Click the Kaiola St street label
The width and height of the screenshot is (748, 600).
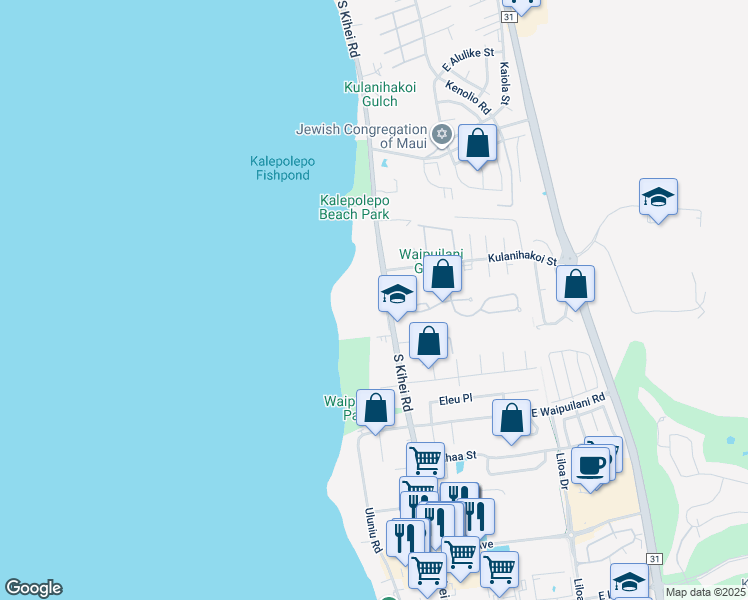click(505, 83)
